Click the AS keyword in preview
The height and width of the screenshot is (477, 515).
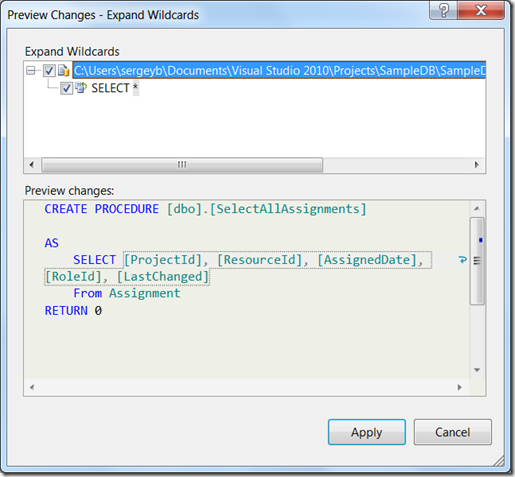coord(52,243)
